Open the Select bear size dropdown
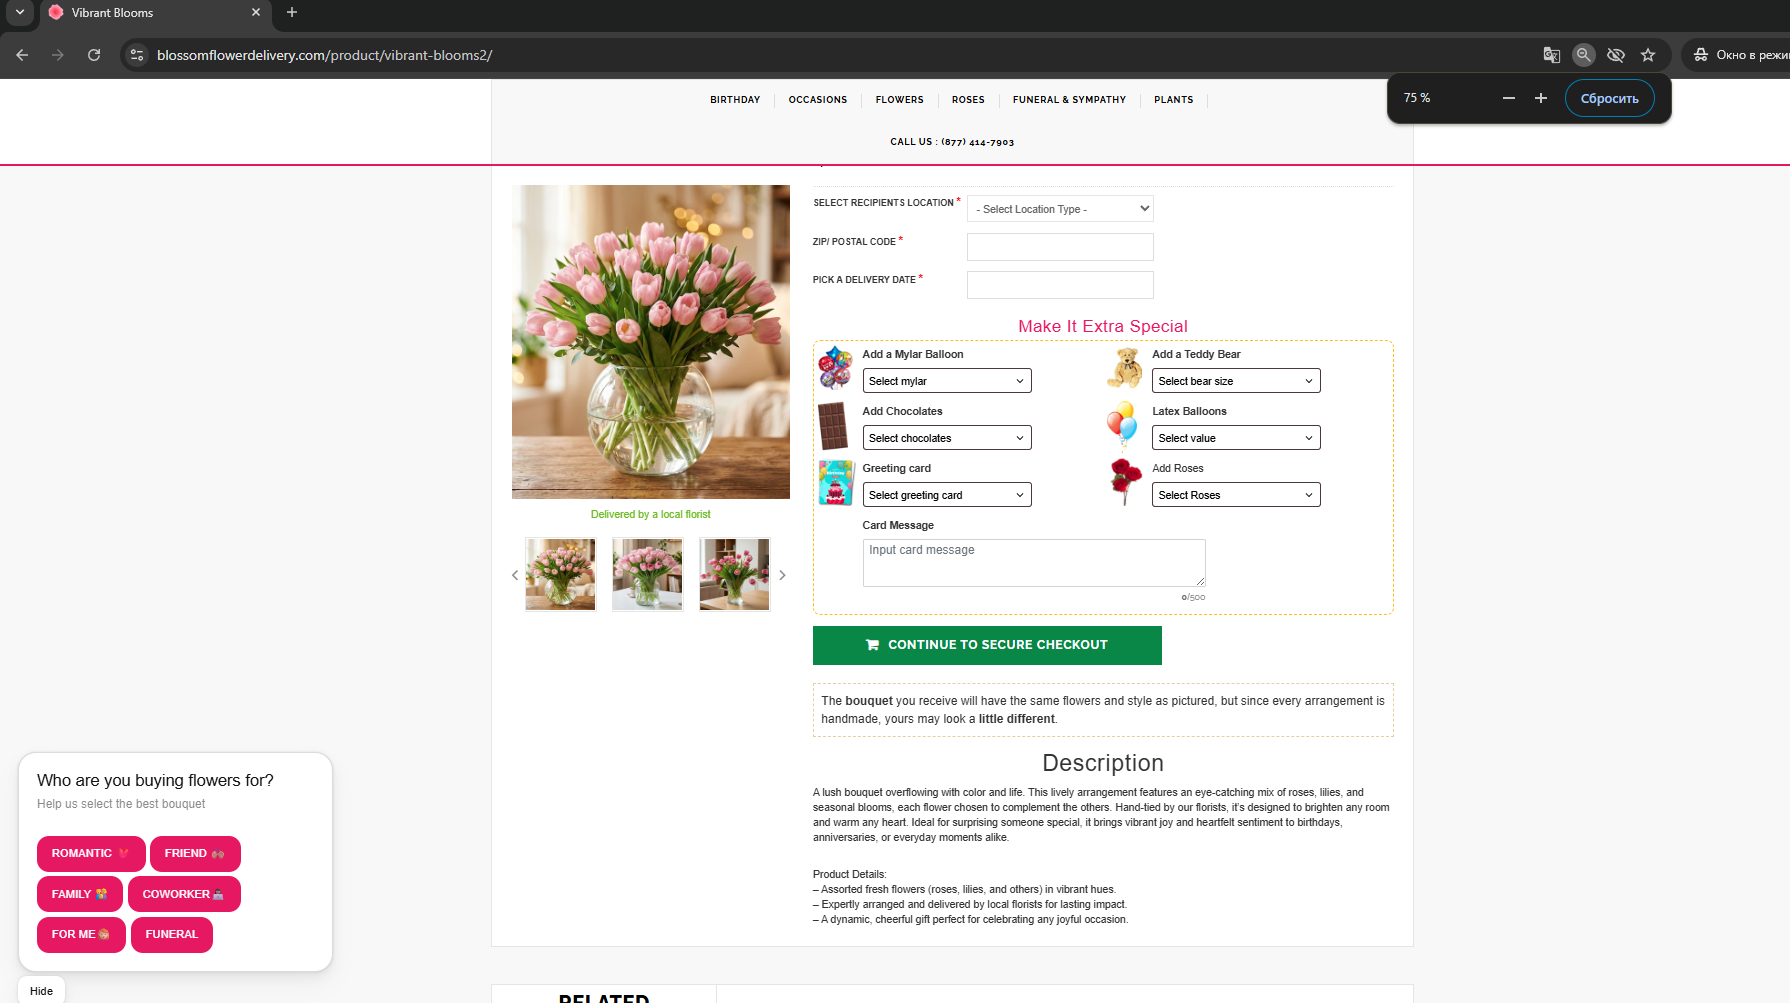The width and height of the screenshot is (1790, 1003). (x=1236, y=381)
